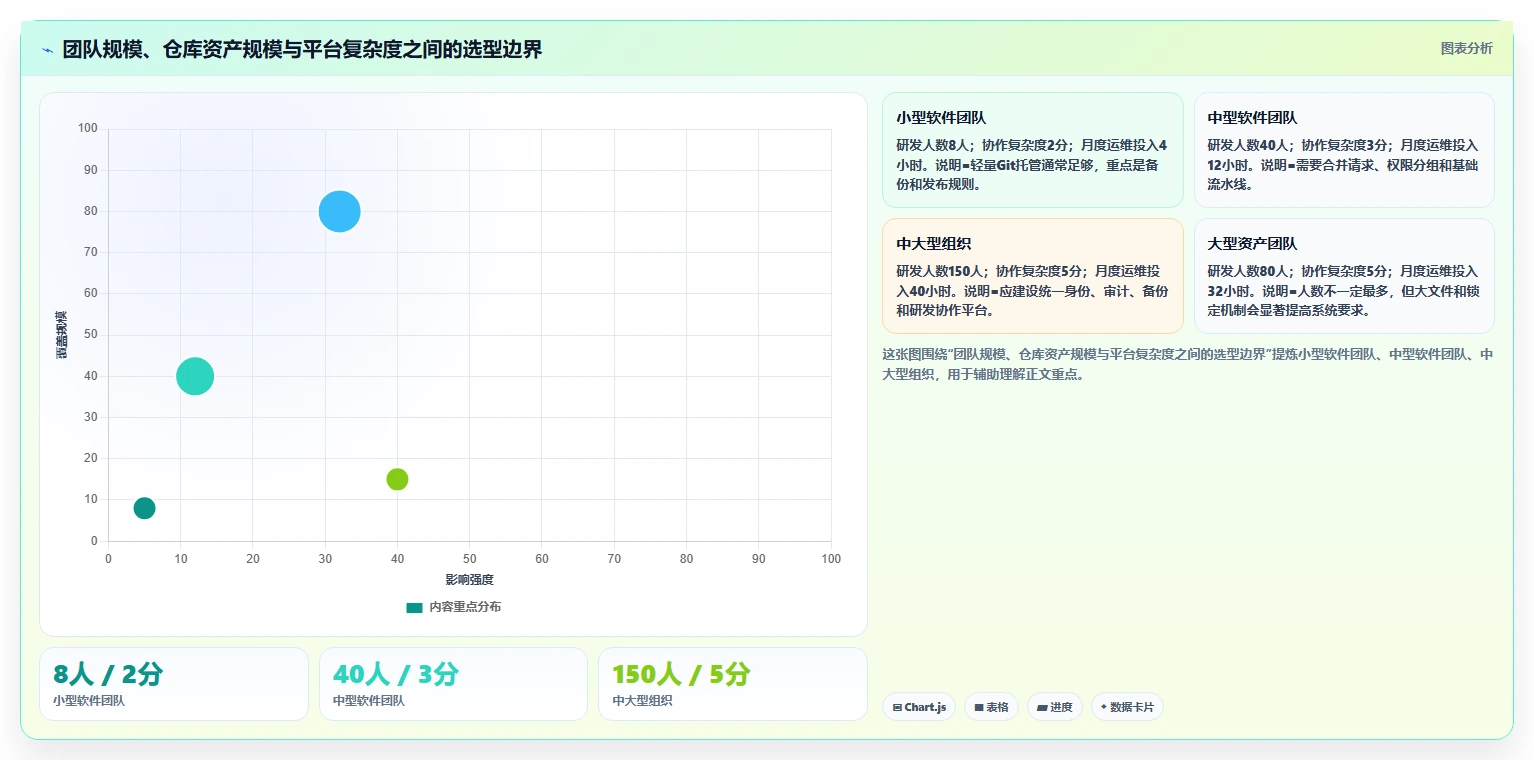Viewport: 1534px width, 760px height.
Task: Click the lightning icon beside the header title
Action: coord(47,50)
